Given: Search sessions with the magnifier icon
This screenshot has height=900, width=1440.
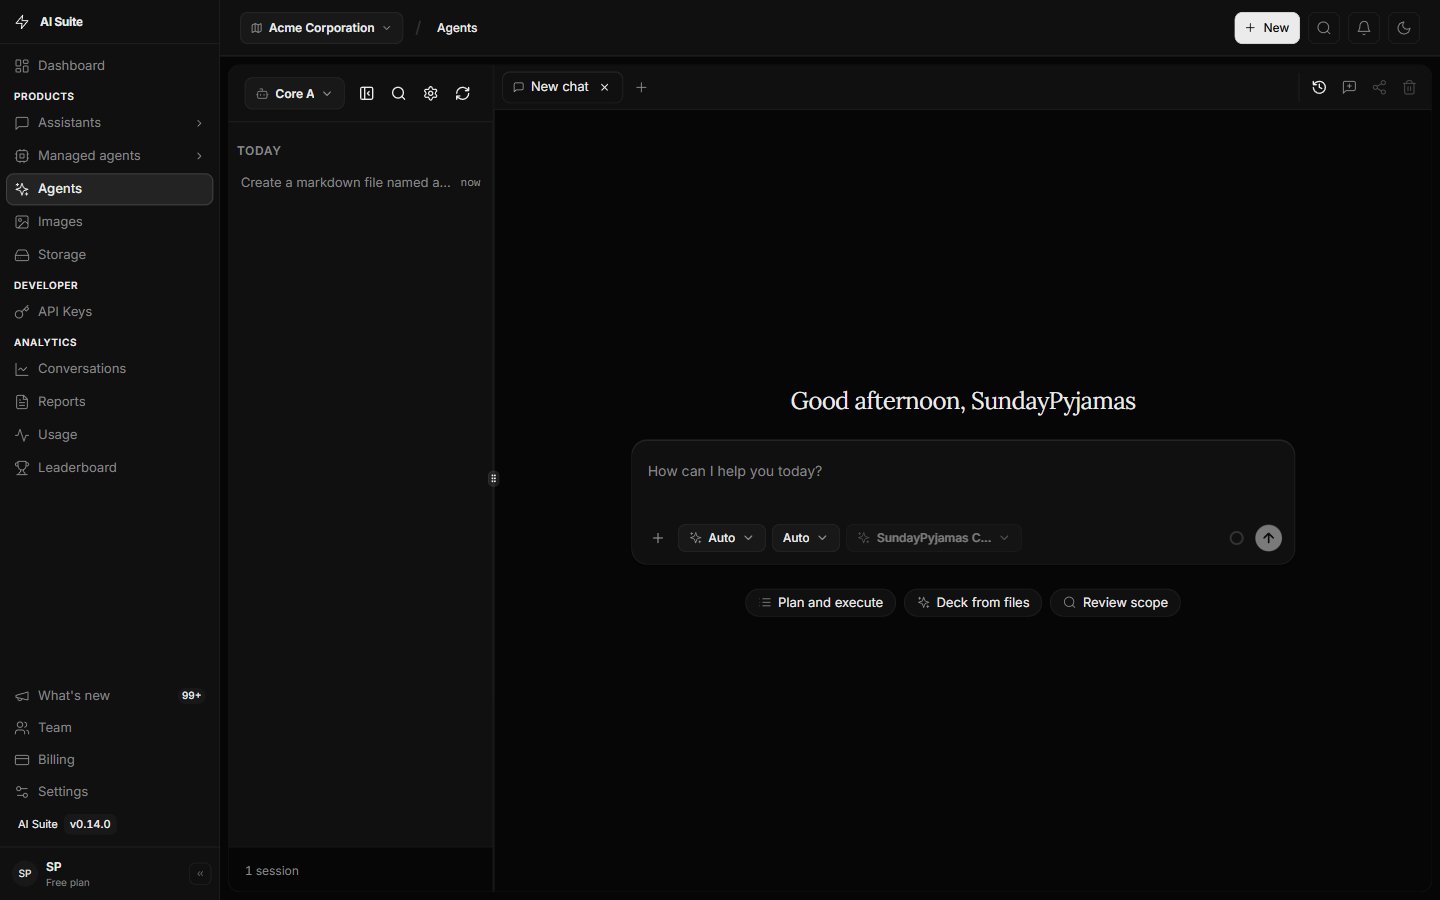Looking at the screenshot, I should point(399,94).
